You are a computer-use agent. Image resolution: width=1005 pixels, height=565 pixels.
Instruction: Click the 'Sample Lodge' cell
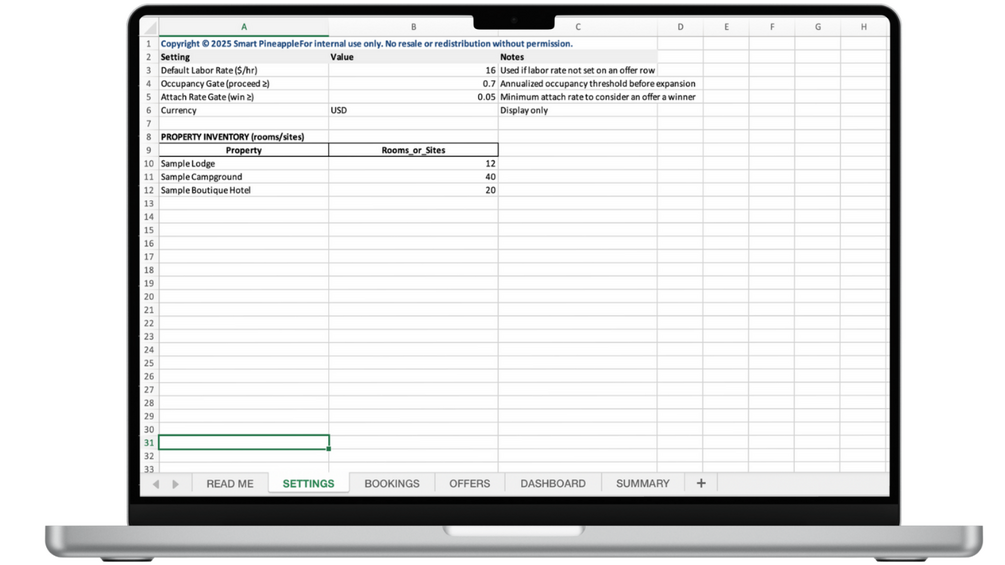click(244, 163)
